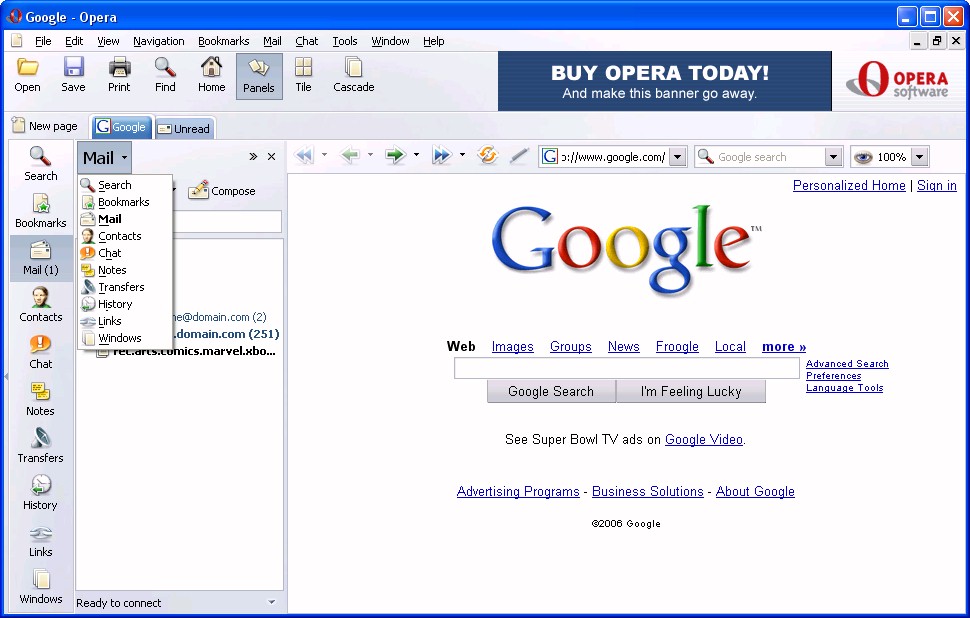Open the History sidebar panel
Screen dimensions: 970x618
tap(41, 493)
